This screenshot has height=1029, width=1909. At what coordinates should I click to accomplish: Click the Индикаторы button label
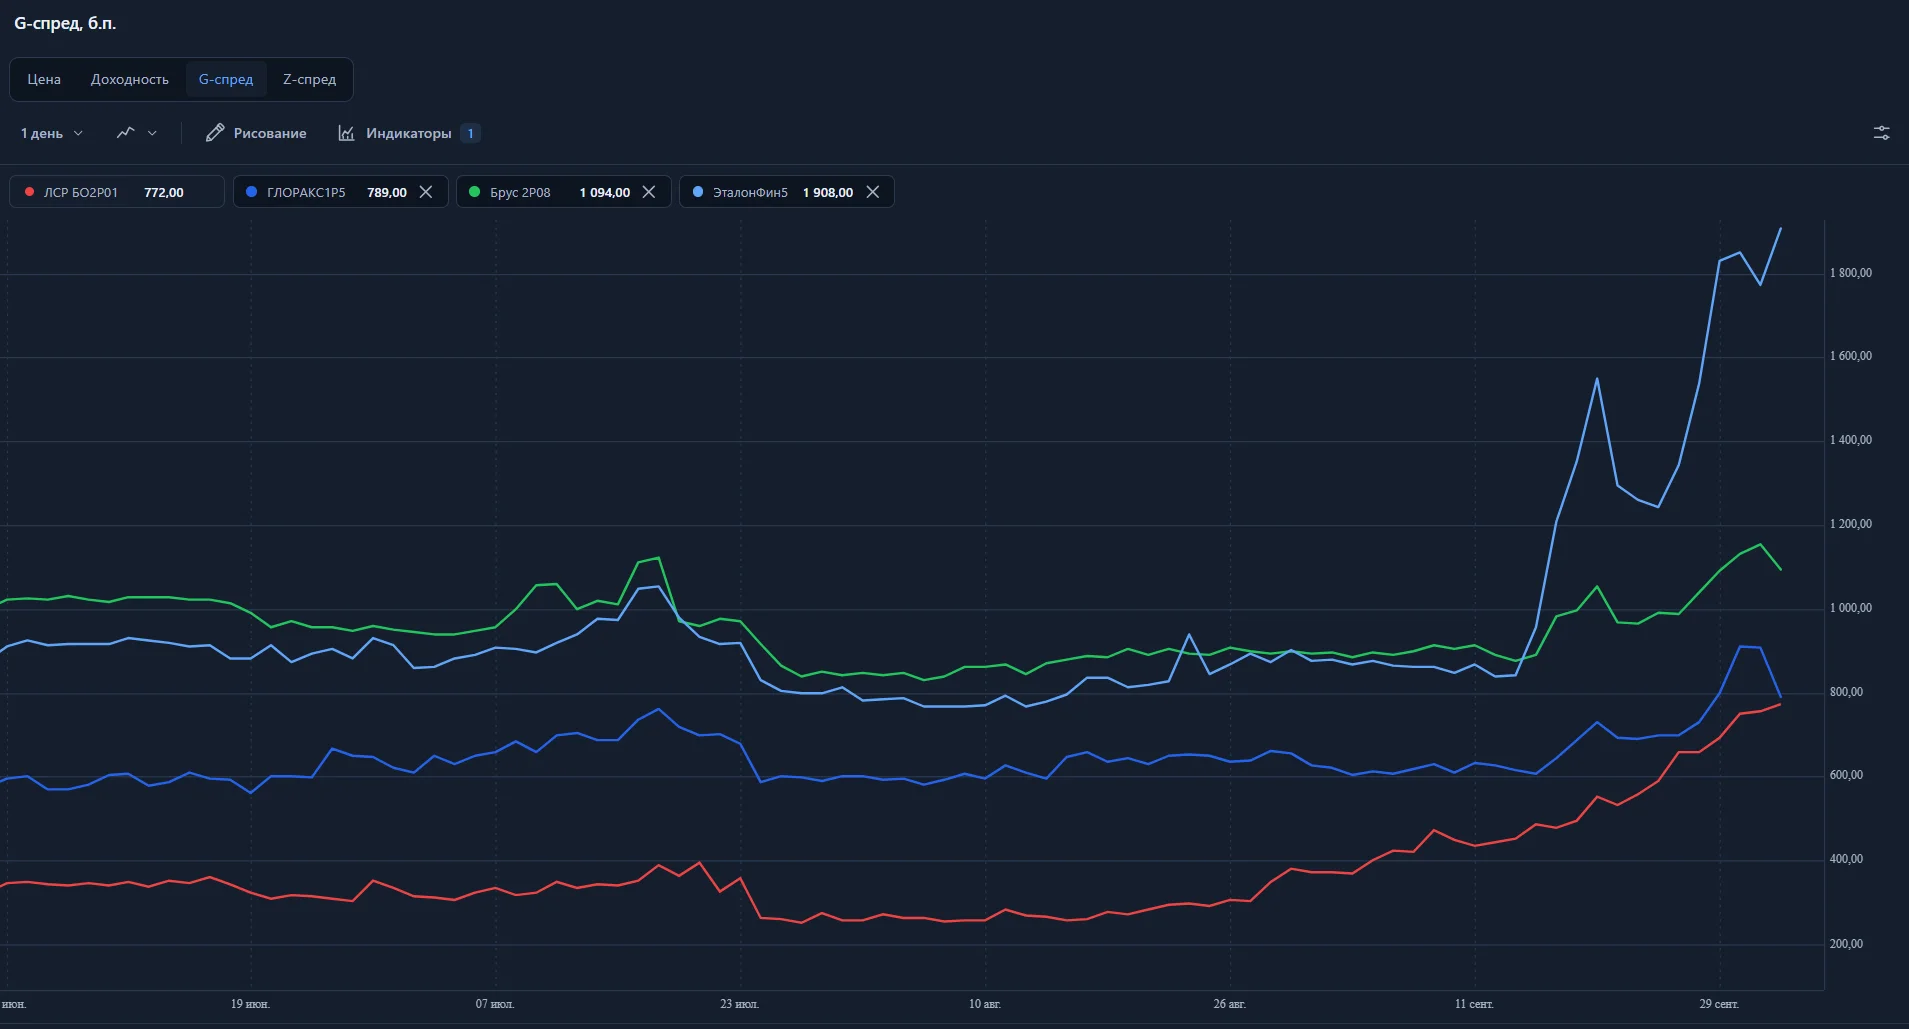[x=409, y=133]
